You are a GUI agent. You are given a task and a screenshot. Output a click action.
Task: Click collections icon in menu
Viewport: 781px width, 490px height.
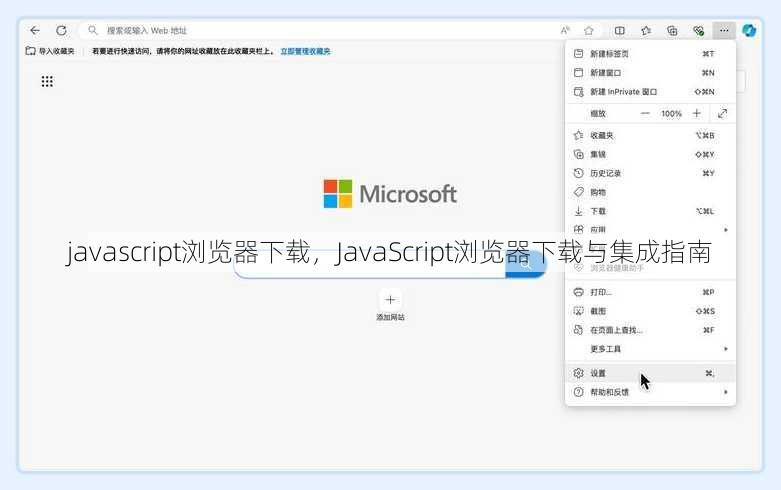578,154
